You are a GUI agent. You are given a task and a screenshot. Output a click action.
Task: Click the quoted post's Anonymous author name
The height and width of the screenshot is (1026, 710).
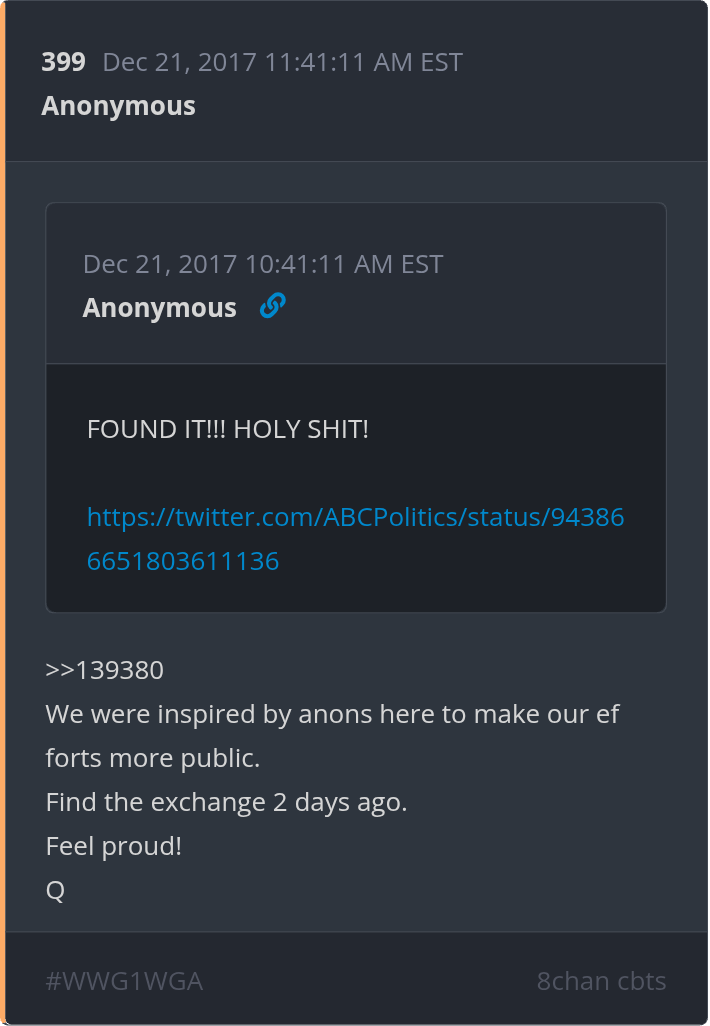[159, 308]
